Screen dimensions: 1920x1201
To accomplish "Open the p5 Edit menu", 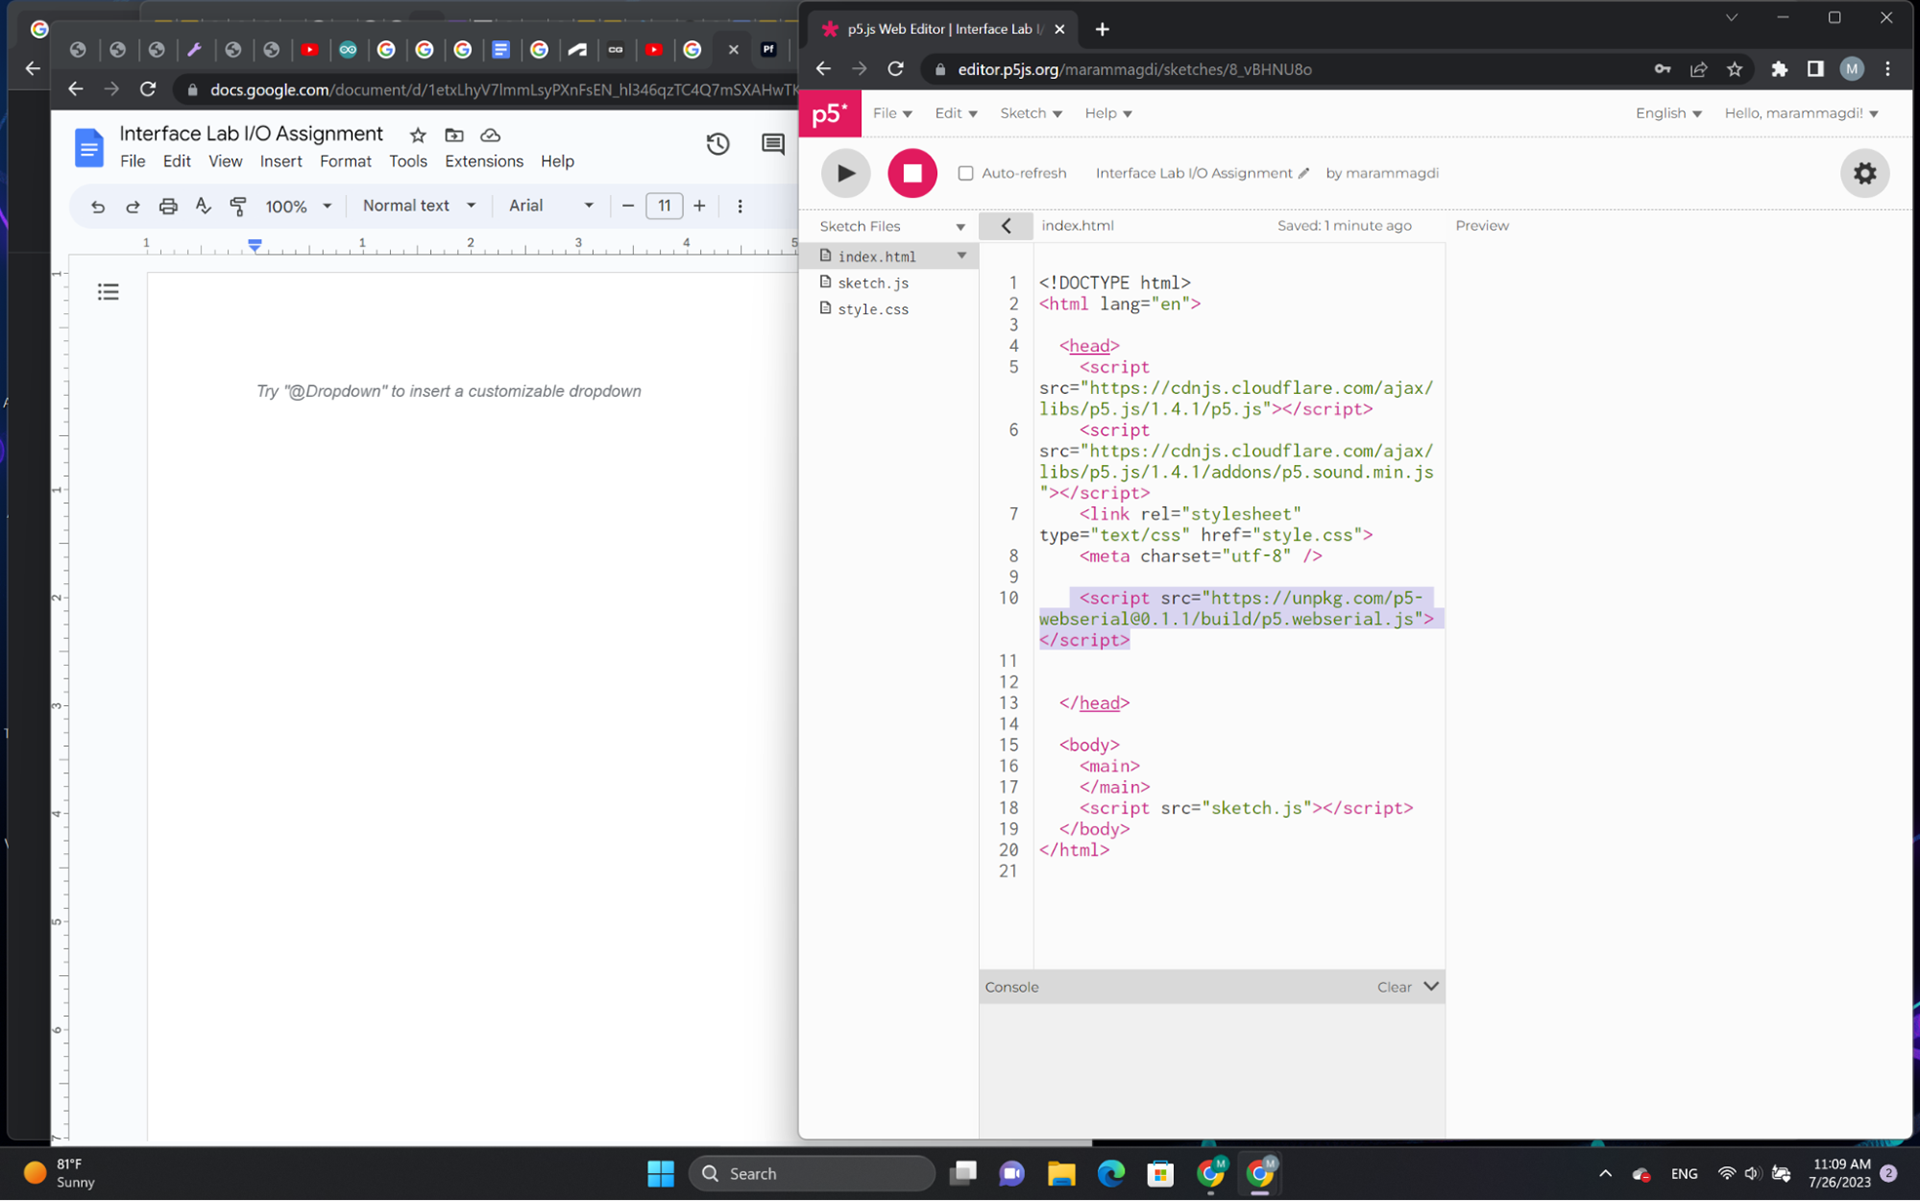I will 956,113.
